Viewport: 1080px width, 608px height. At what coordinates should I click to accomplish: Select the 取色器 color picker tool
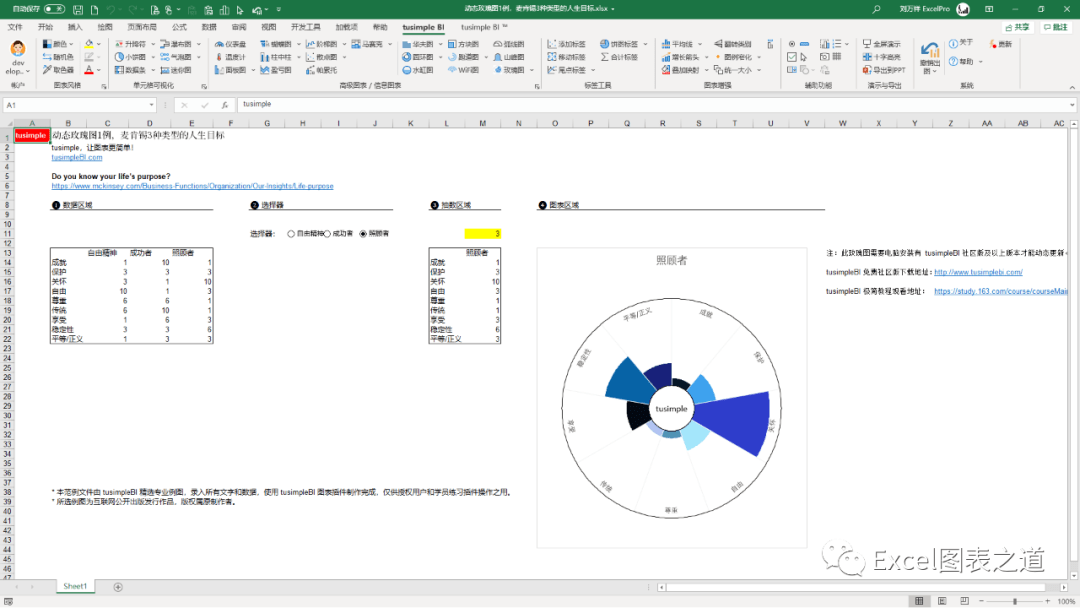(58, 70)
